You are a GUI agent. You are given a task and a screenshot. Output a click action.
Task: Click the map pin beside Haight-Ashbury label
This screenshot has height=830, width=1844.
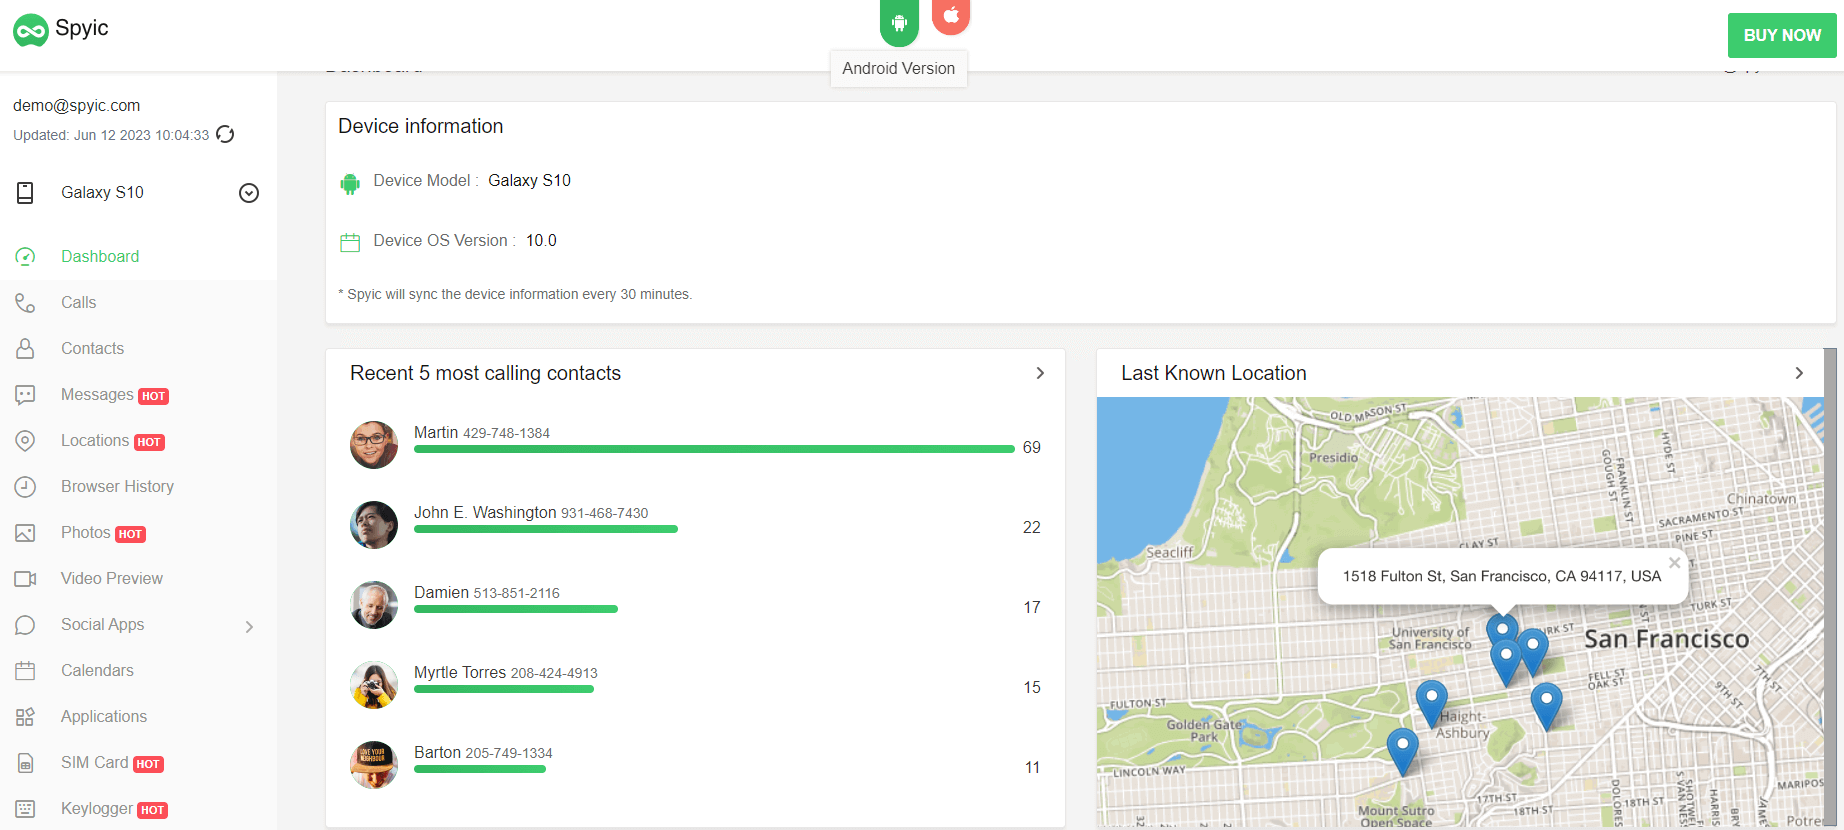click(x=1432, y=702)
